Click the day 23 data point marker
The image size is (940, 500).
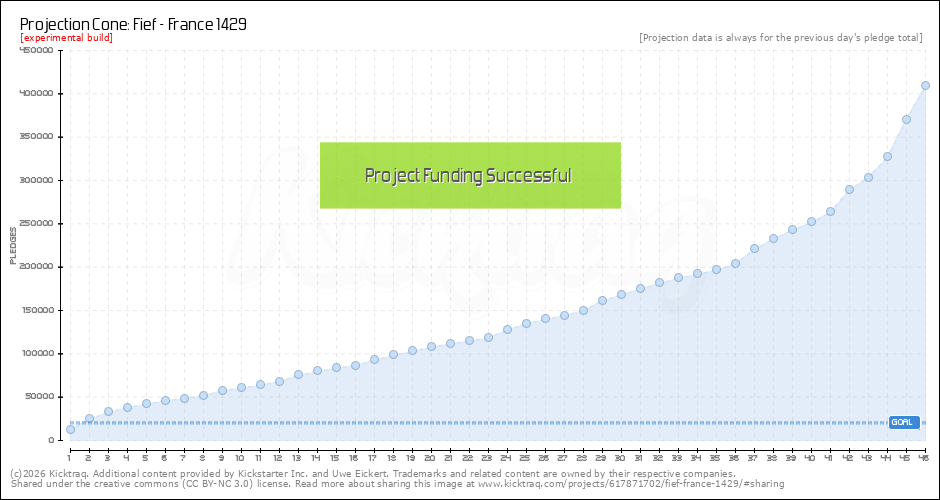pos(488,337)
